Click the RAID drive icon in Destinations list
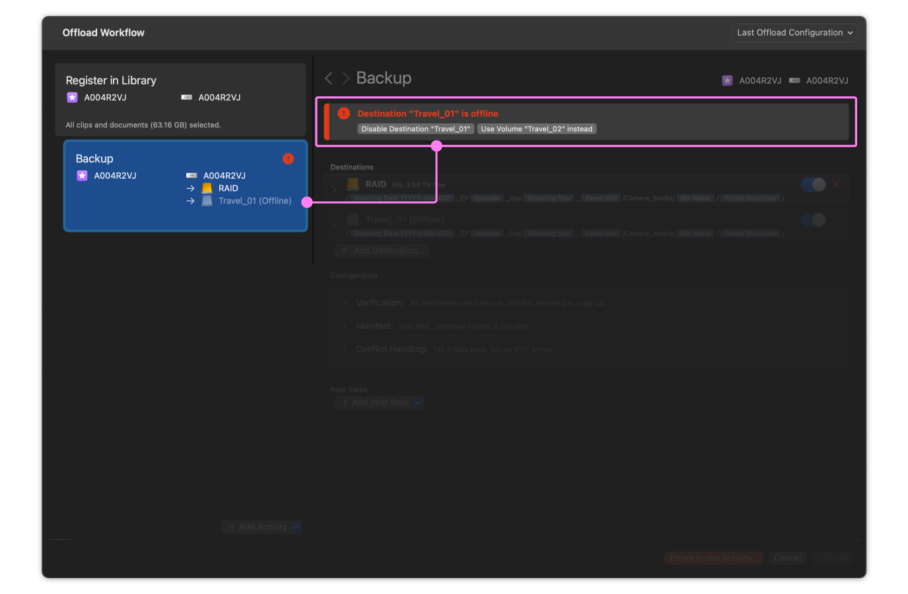 point(353,184)
